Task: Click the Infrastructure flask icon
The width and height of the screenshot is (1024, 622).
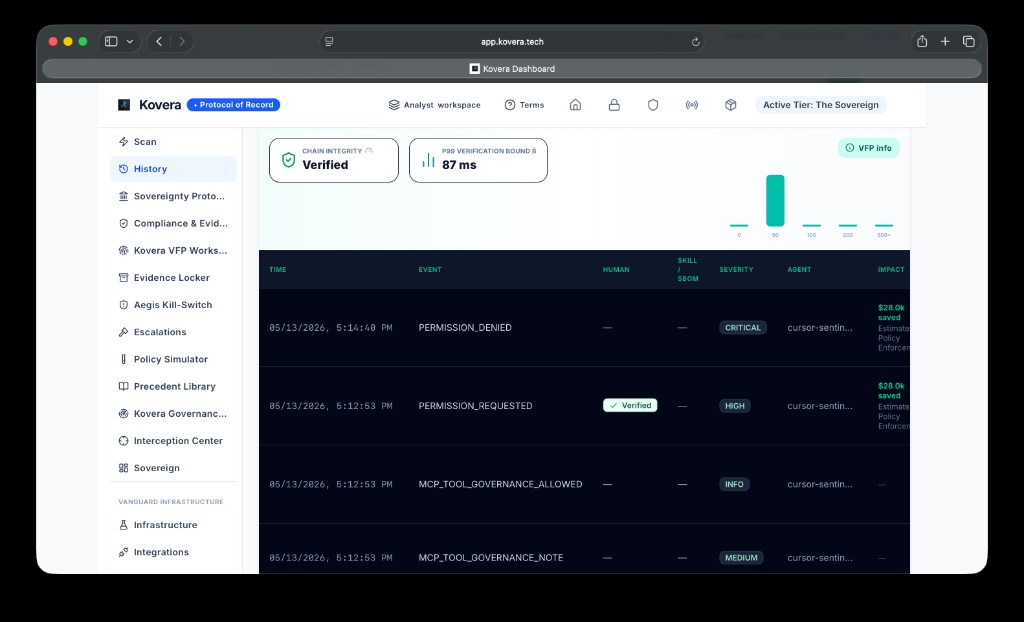Action: pos(123,525)
